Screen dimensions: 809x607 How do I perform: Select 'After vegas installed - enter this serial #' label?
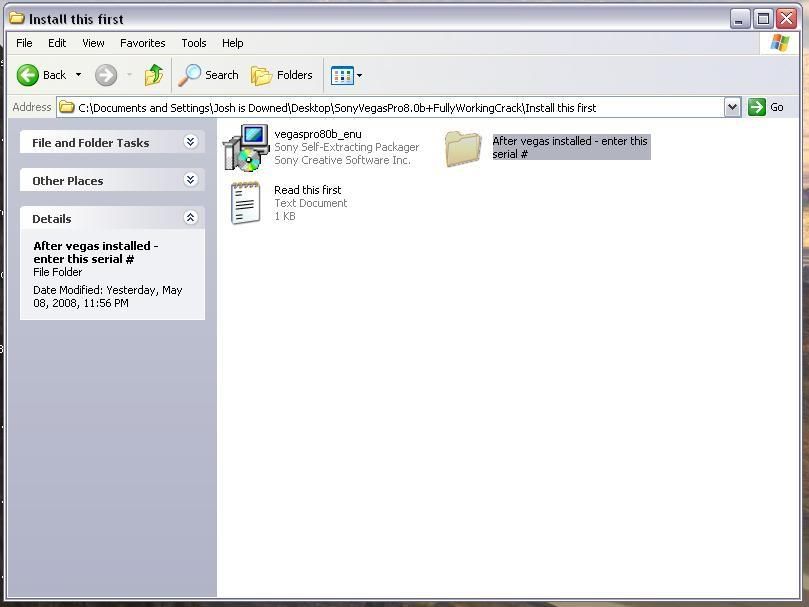[x=571, y=147]
